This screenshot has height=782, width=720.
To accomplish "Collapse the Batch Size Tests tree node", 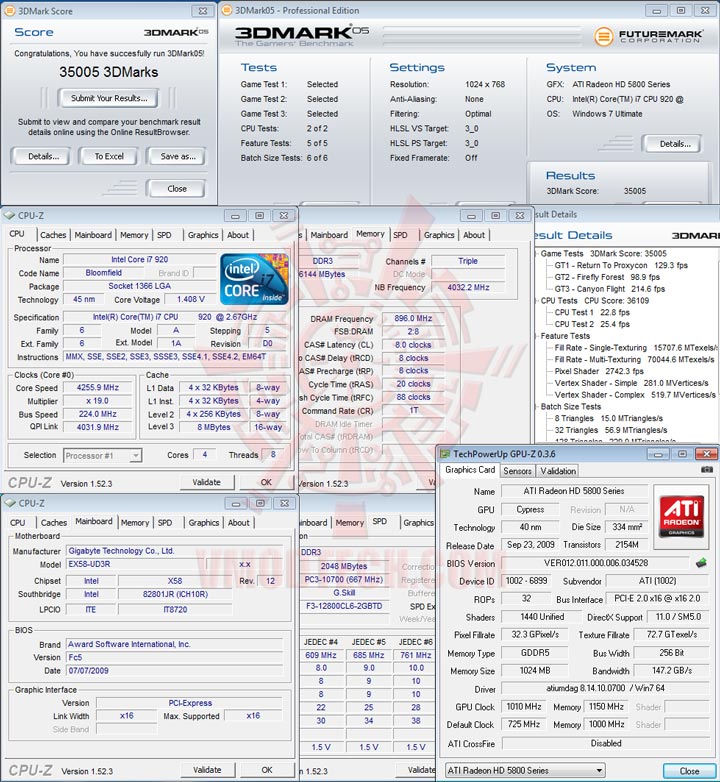I will click(536, 406).
